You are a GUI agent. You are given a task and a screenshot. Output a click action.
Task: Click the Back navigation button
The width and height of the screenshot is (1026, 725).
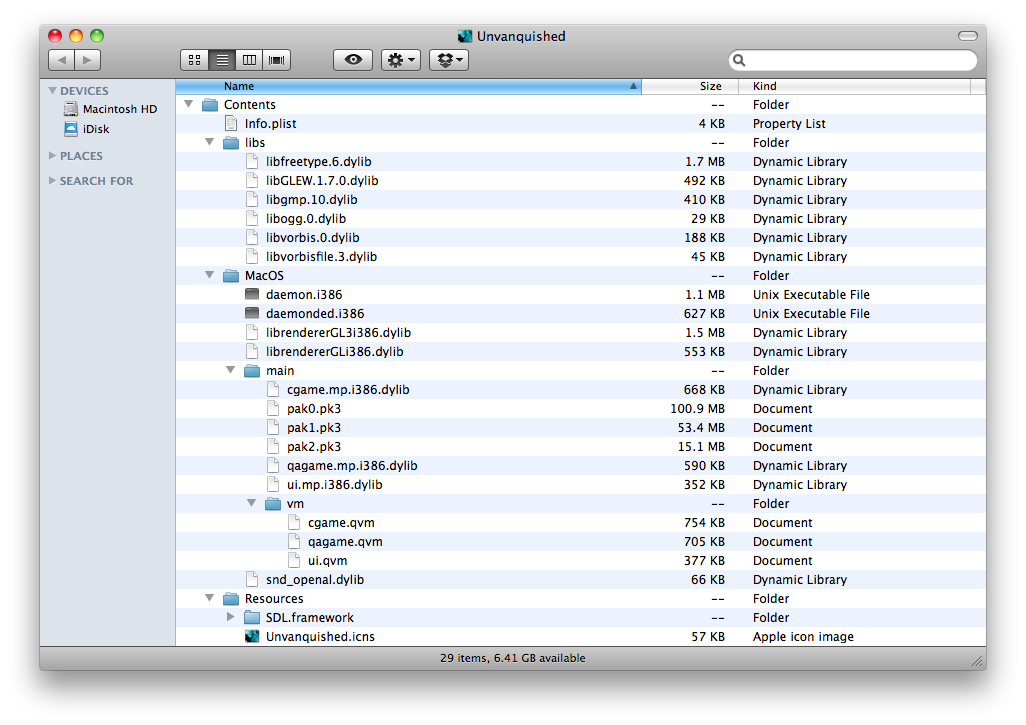pyautogui.click(x=62, y=59)
